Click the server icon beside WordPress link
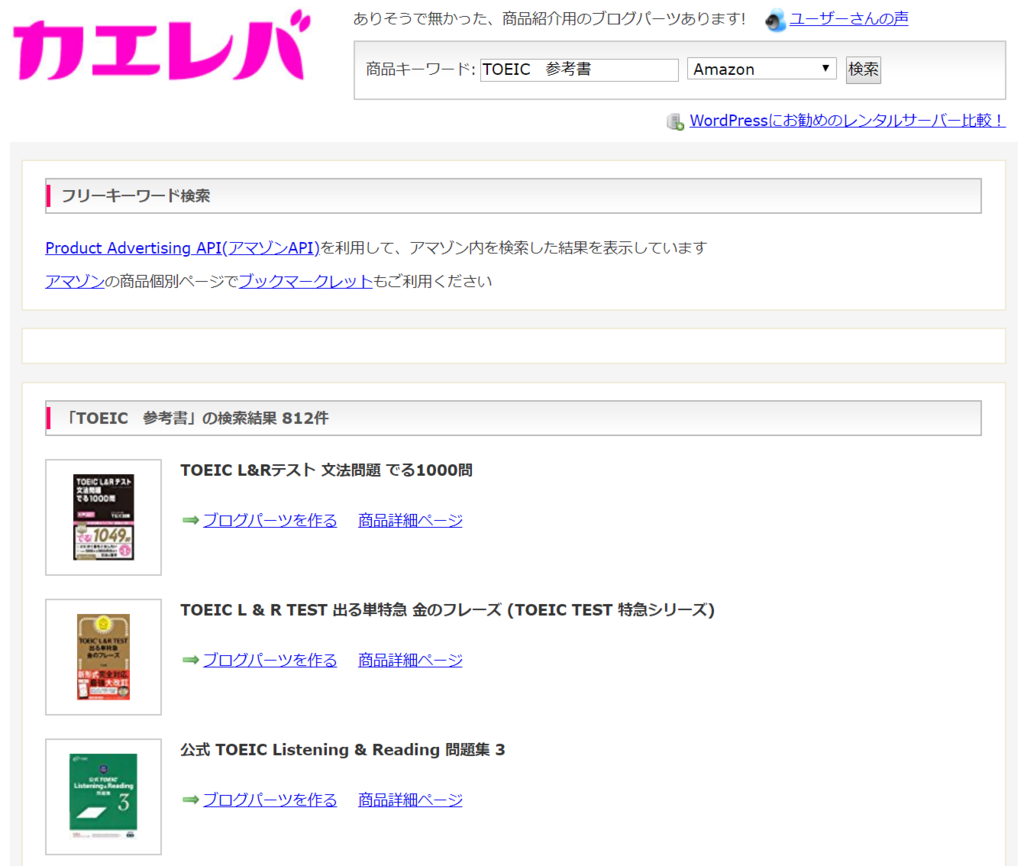Viewport: 1024px width, 866px height. (x=675, y=121)
